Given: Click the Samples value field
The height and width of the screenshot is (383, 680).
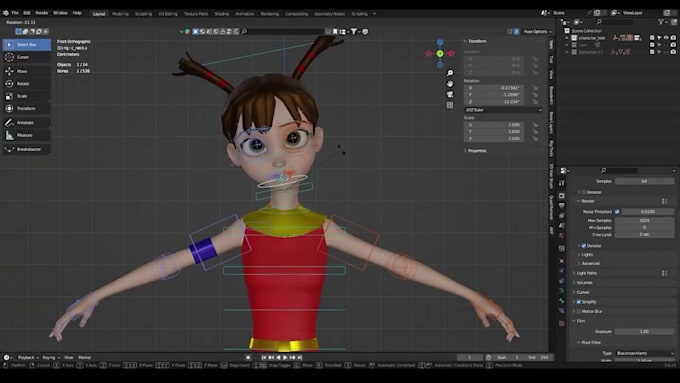Looking at the screenshot, I should tap(644, 181).
